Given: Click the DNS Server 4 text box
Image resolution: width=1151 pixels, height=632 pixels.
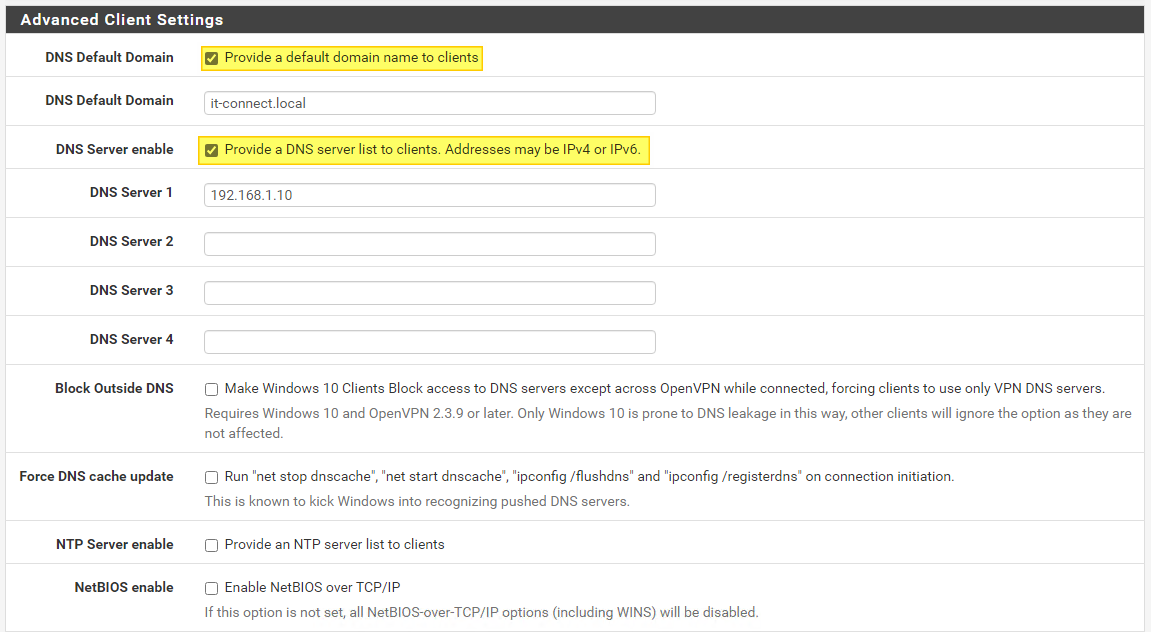Looking at the screenshot, I should point(428,341).
